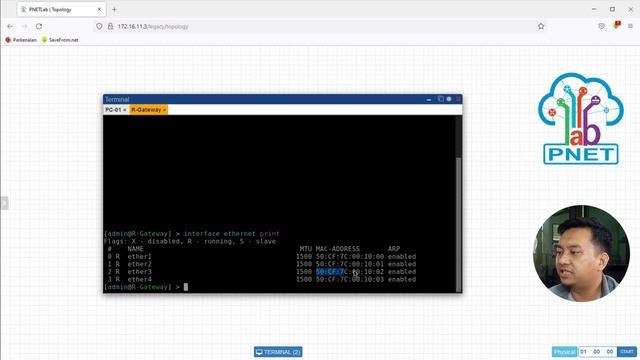Image resolution: width=640 pixels, height=360 pixels.
Task: Go back with the browser back arrow
Action: coord(10,26)
